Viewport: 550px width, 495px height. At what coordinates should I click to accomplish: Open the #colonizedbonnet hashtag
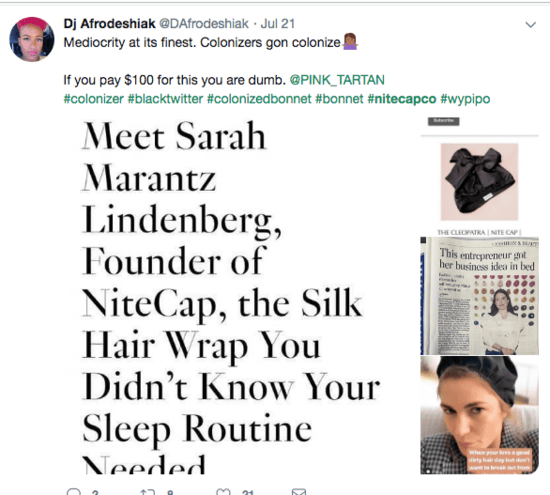(259, 99)
